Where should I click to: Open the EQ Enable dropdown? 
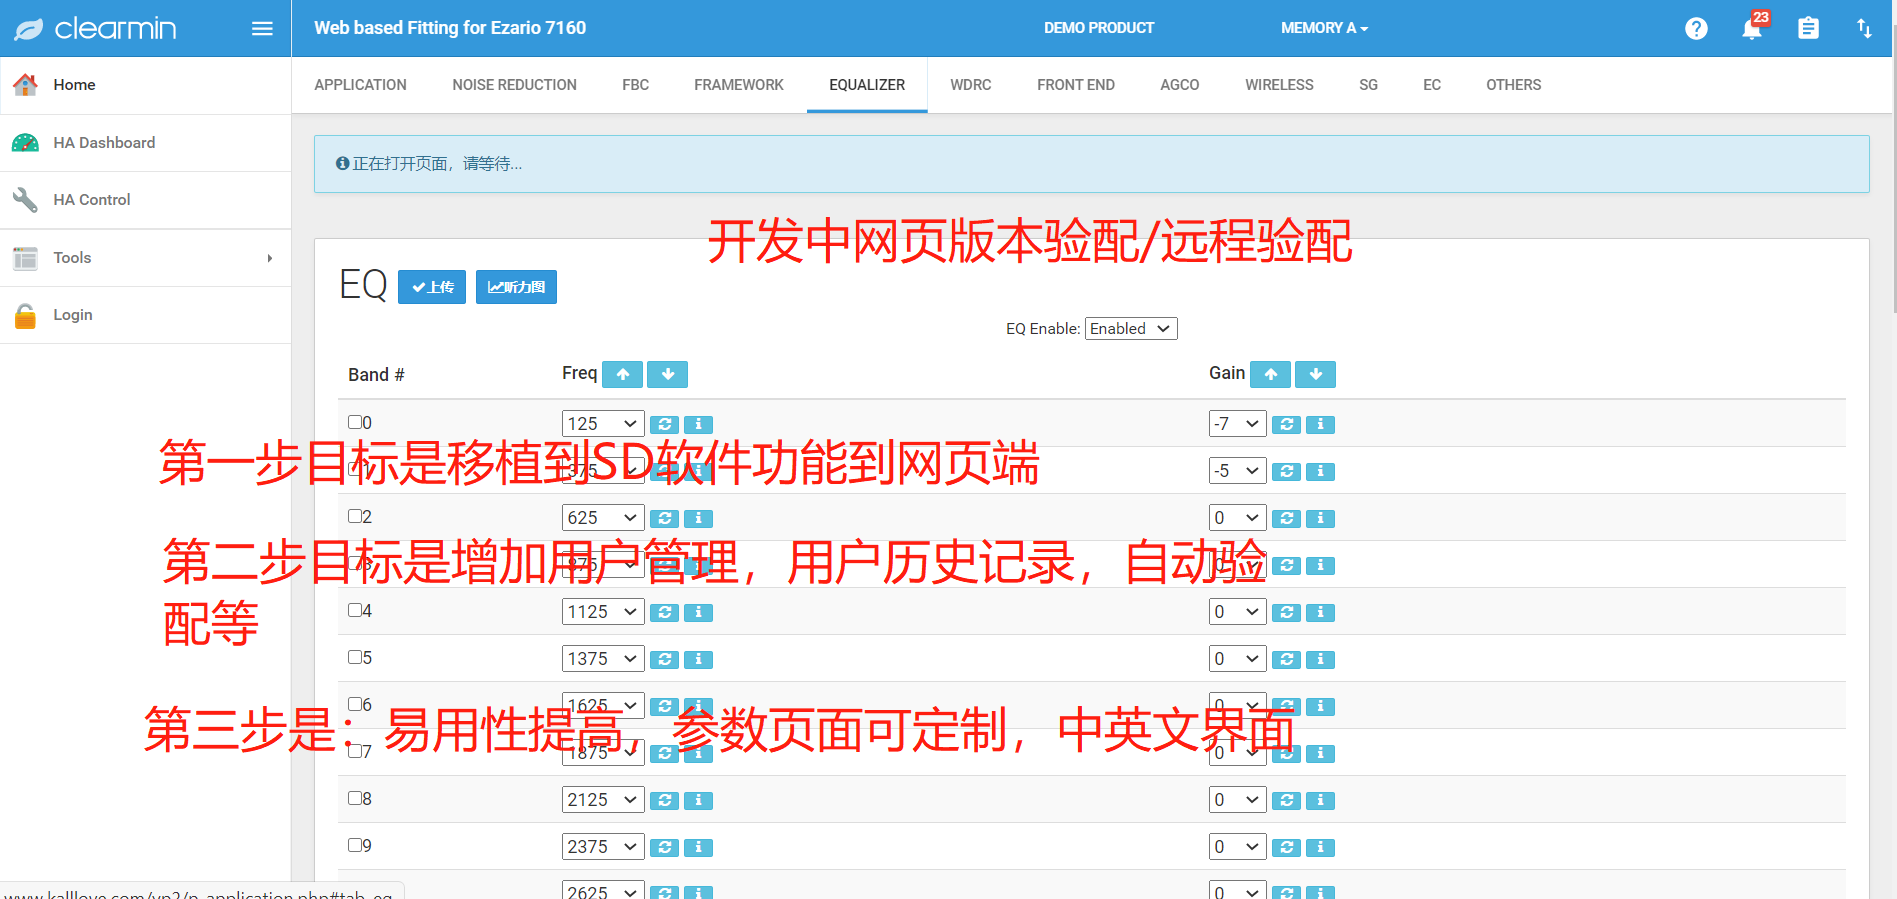[x=1130, y=329]
